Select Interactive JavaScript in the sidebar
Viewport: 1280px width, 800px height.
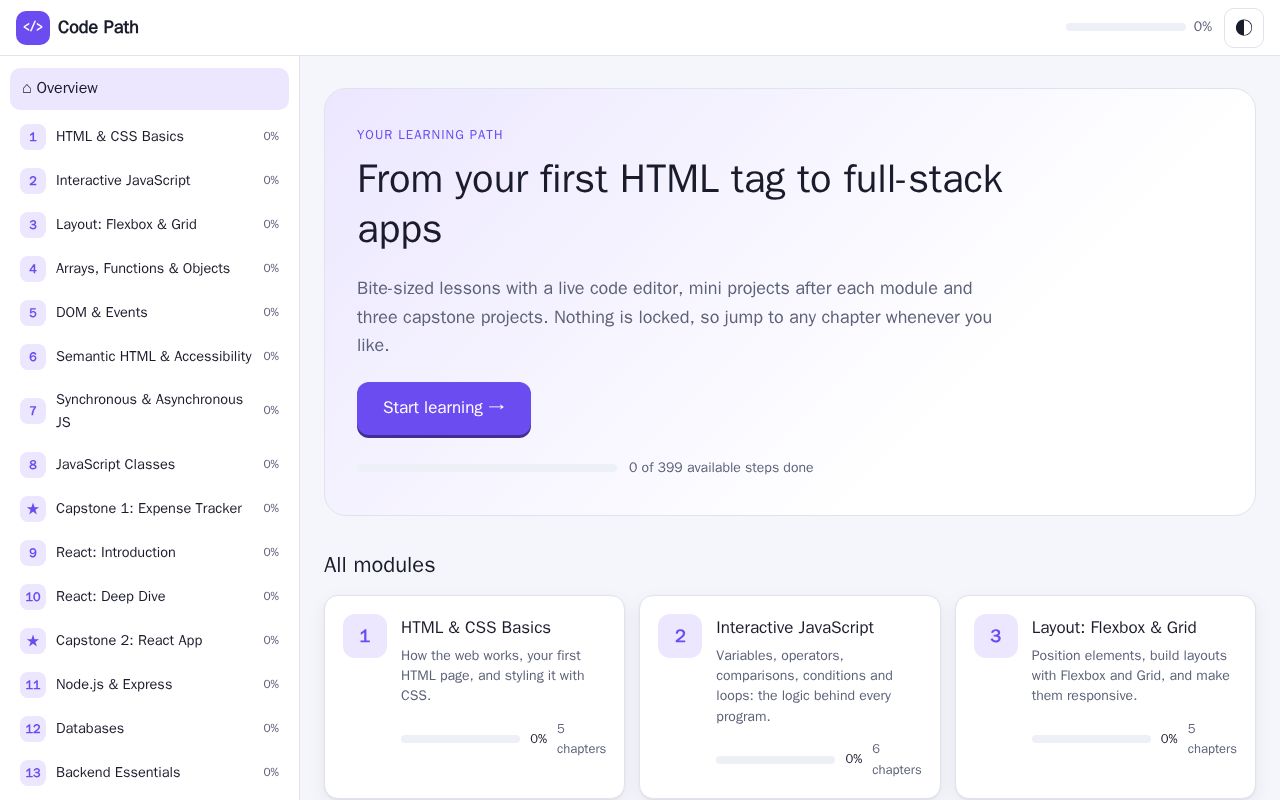click(x=149, y=181)
